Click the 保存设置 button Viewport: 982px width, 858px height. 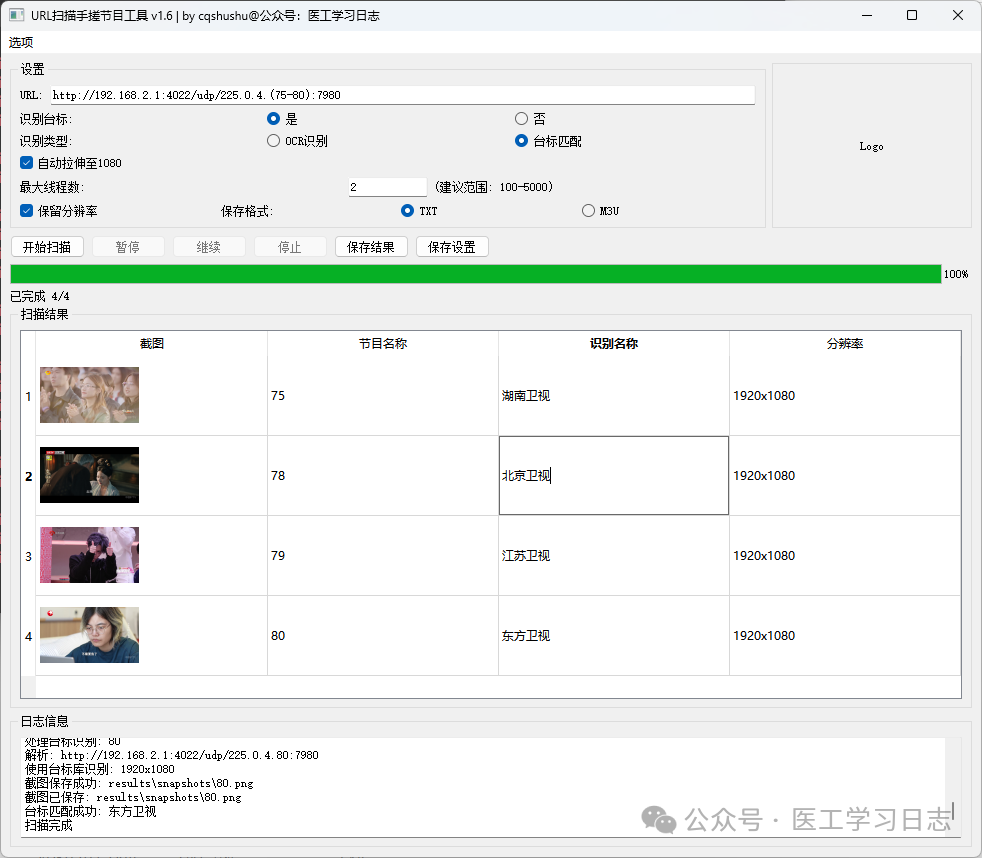pyautogui.click(x=452, y=247)
